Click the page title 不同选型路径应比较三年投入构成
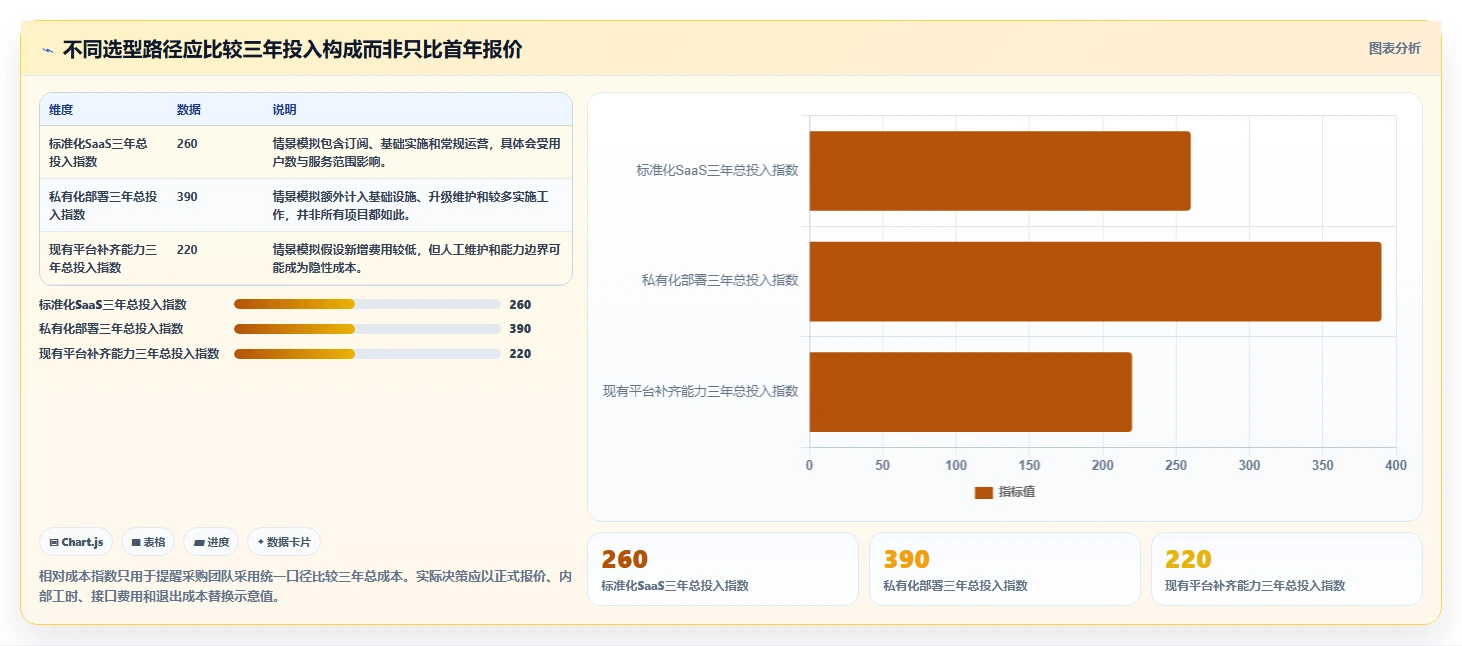The height and width of the screenshot is (646, 1462). pos(292,50)
